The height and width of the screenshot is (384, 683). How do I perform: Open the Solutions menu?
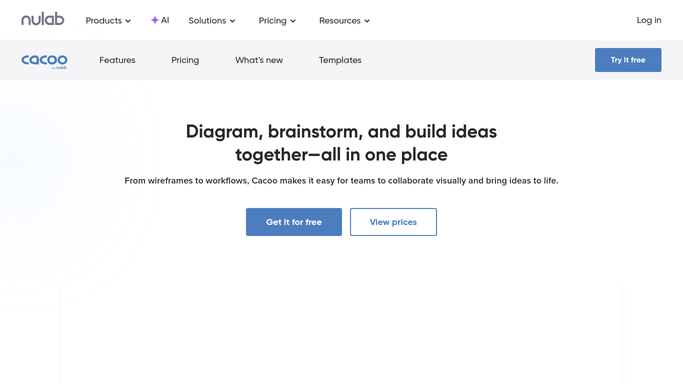click(212, 20)
